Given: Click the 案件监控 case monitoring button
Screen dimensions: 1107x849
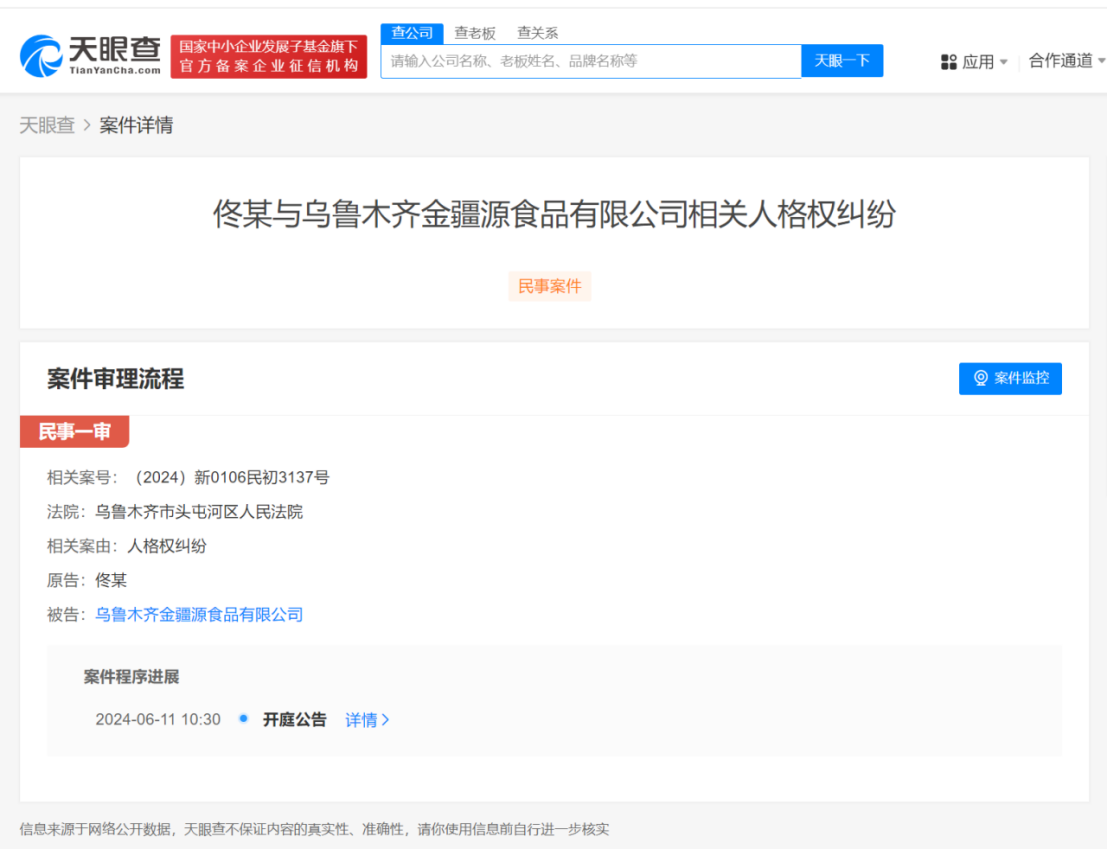Looking at the screenshot, I should click(x=1010, y=378).
